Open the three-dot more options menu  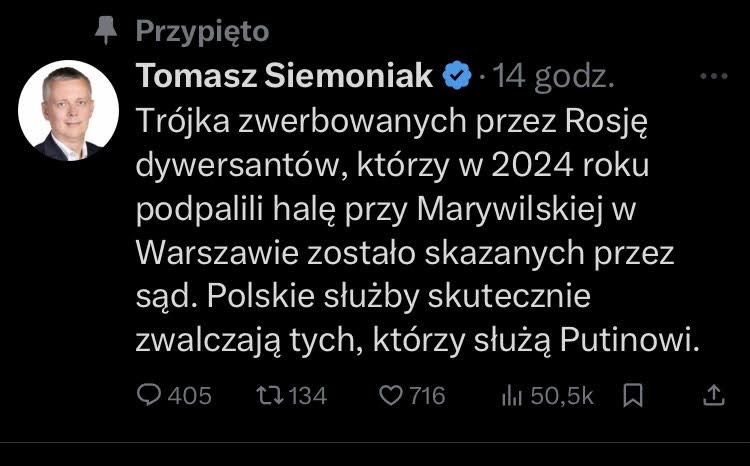(x=715, y=76)
